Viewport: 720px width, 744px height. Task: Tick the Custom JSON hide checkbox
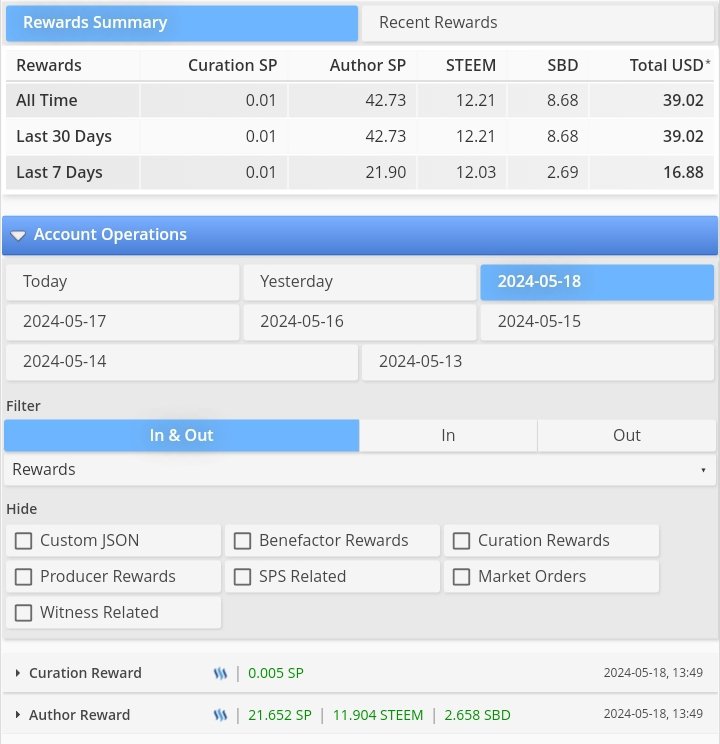(x=23, y=540)
